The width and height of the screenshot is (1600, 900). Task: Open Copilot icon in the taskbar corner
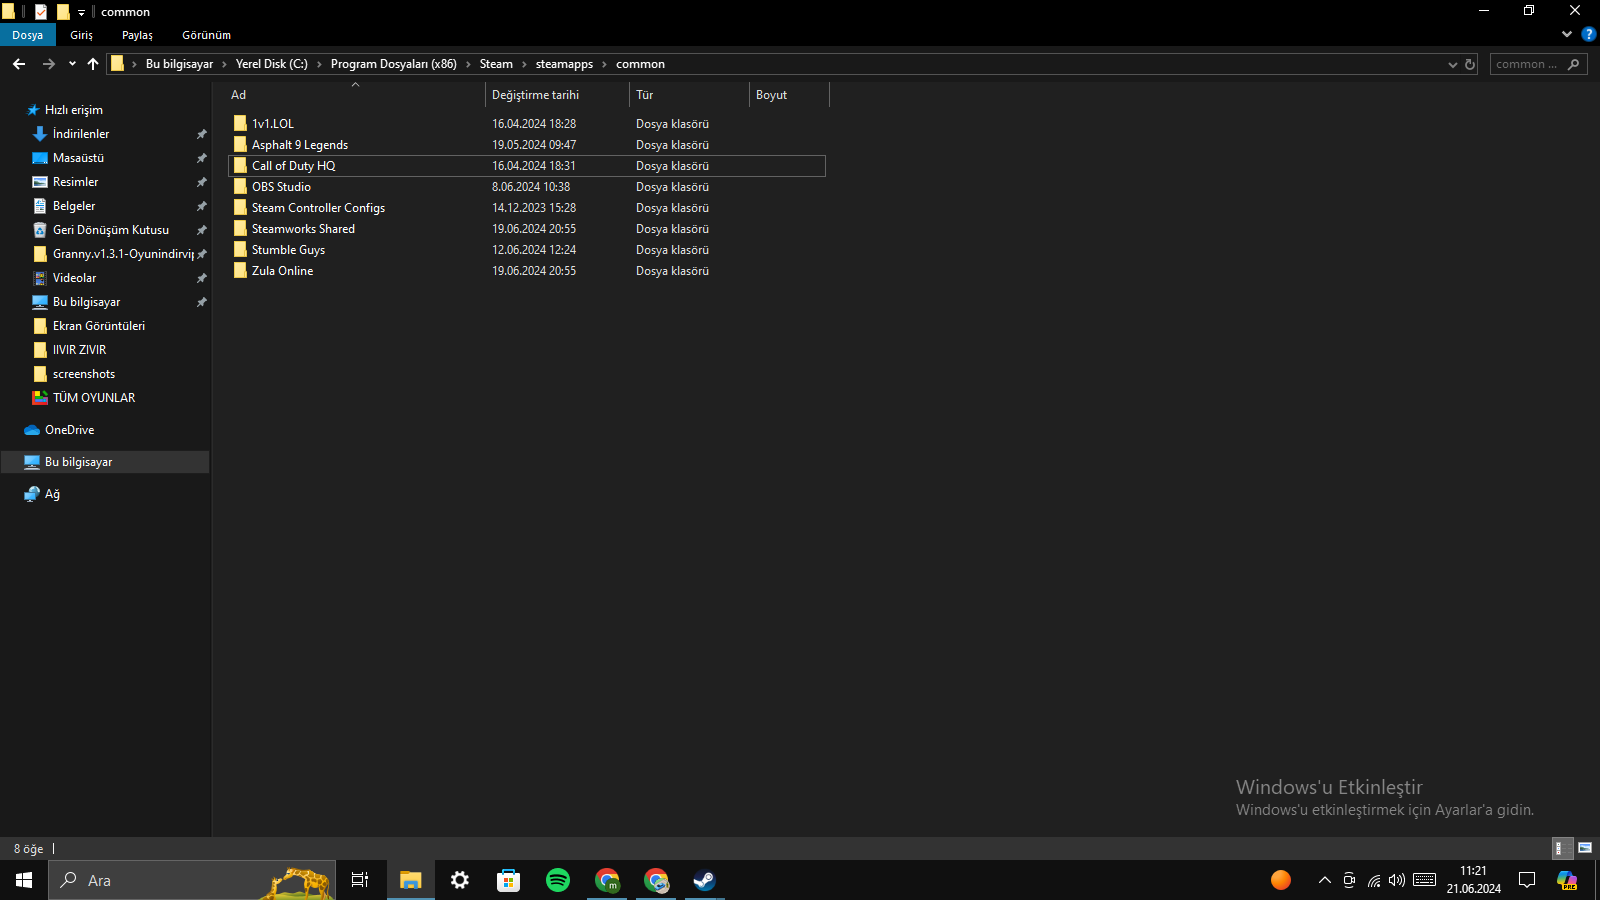1567,880
